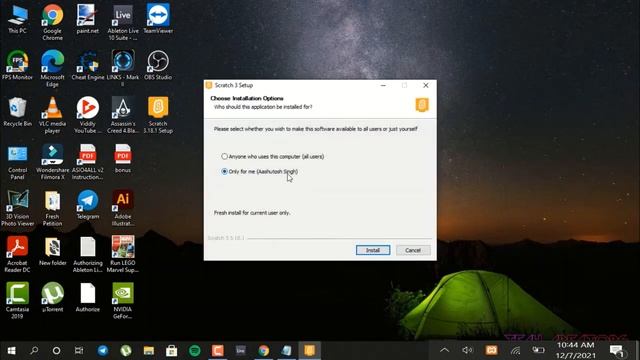The image size is (640, 360).
Task: Open ASIO4ALL v2 Instruction PDF
Action: pos(88,162)
